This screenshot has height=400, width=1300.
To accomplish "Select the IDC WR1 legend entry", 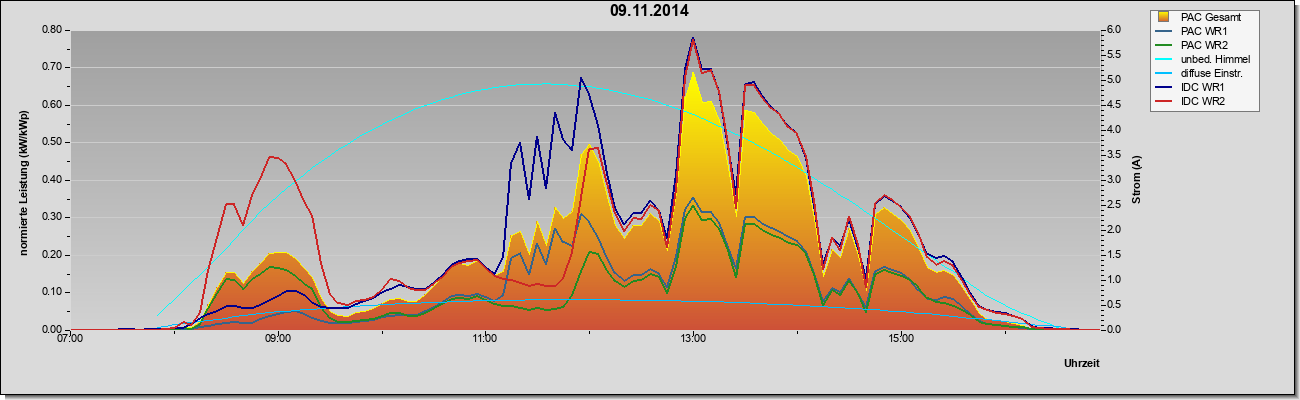I will [x=1203, y=87].
